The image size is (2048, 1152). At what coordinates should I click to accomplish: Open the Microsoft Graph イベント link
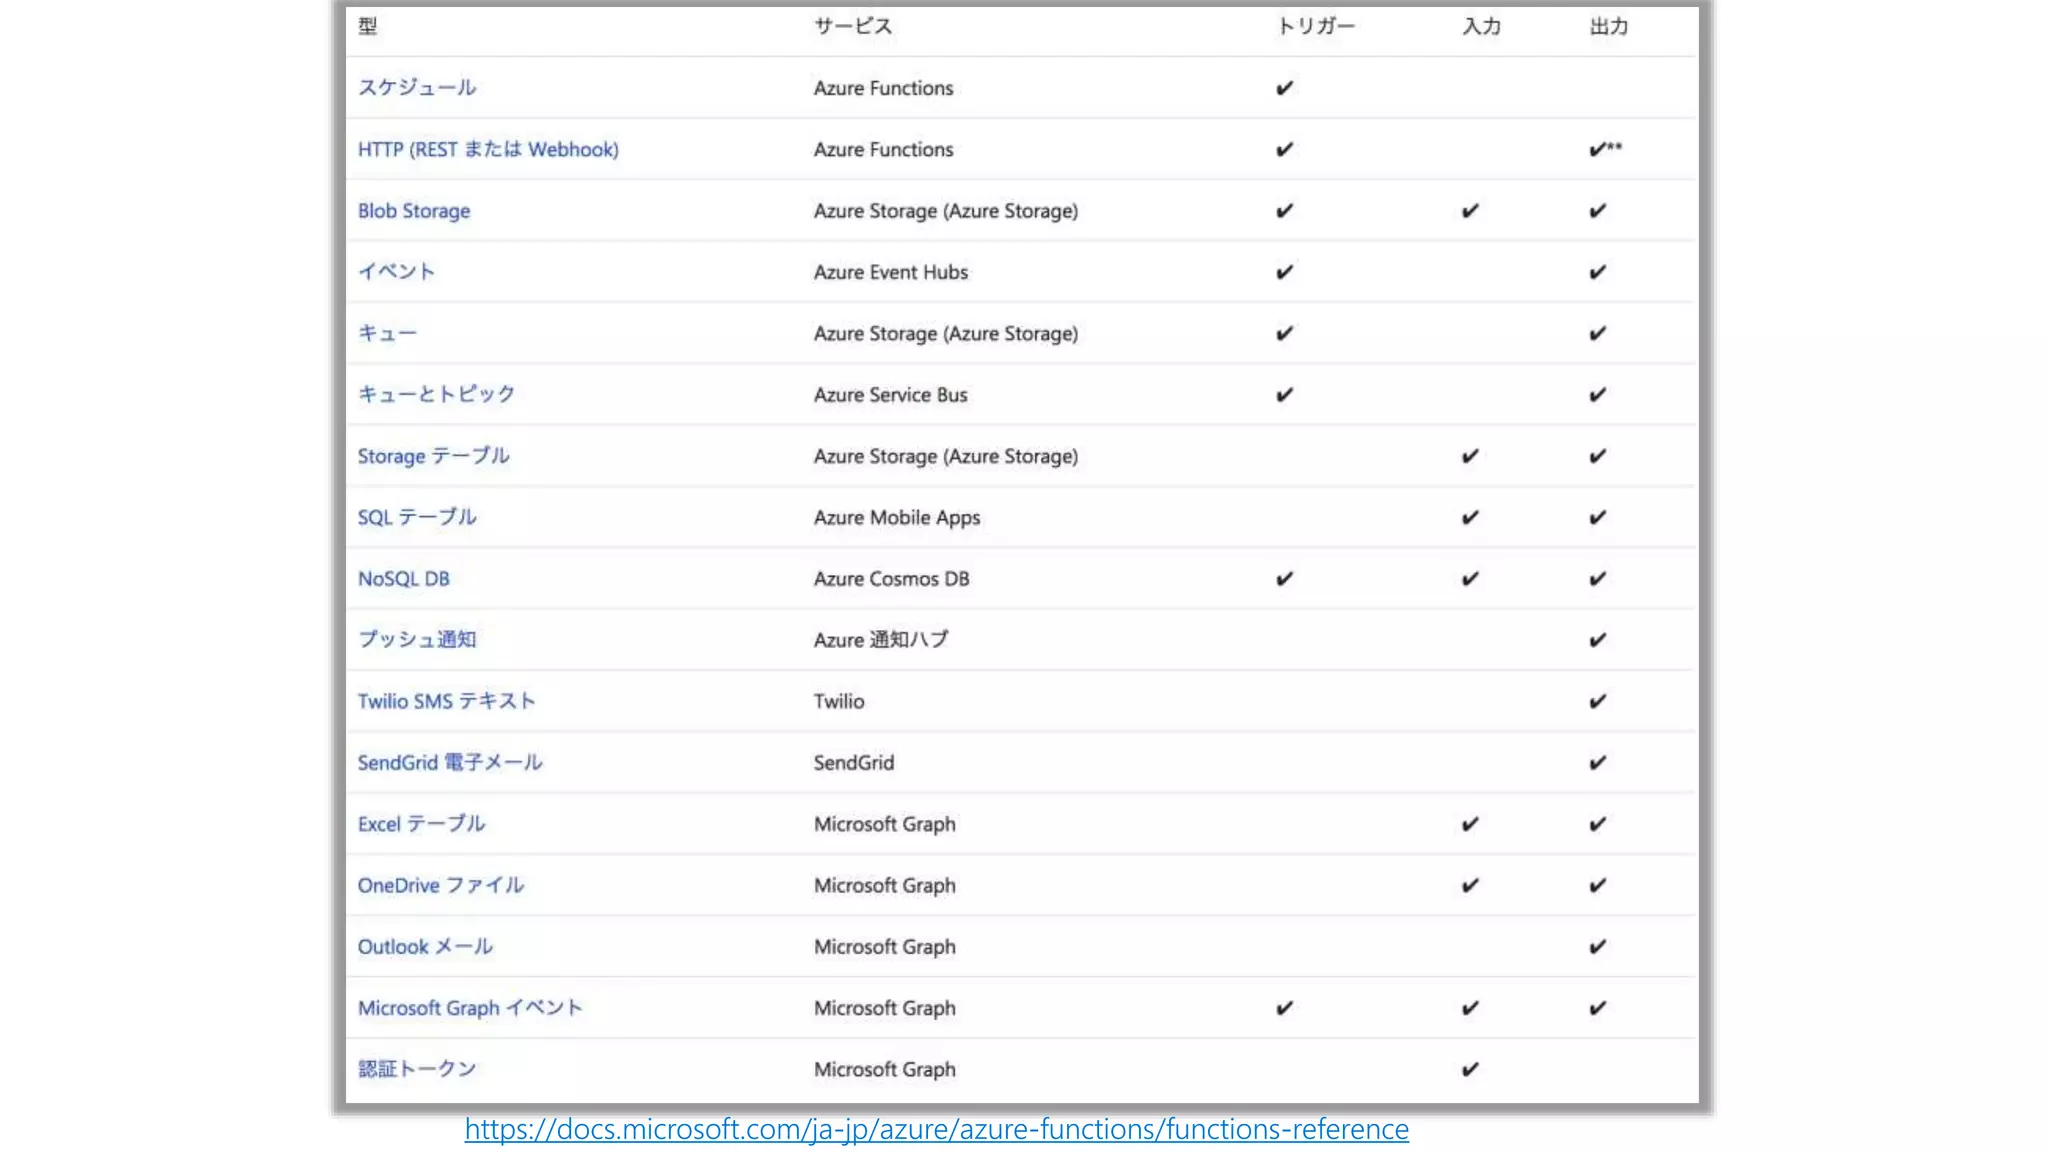pos(470,1008)
